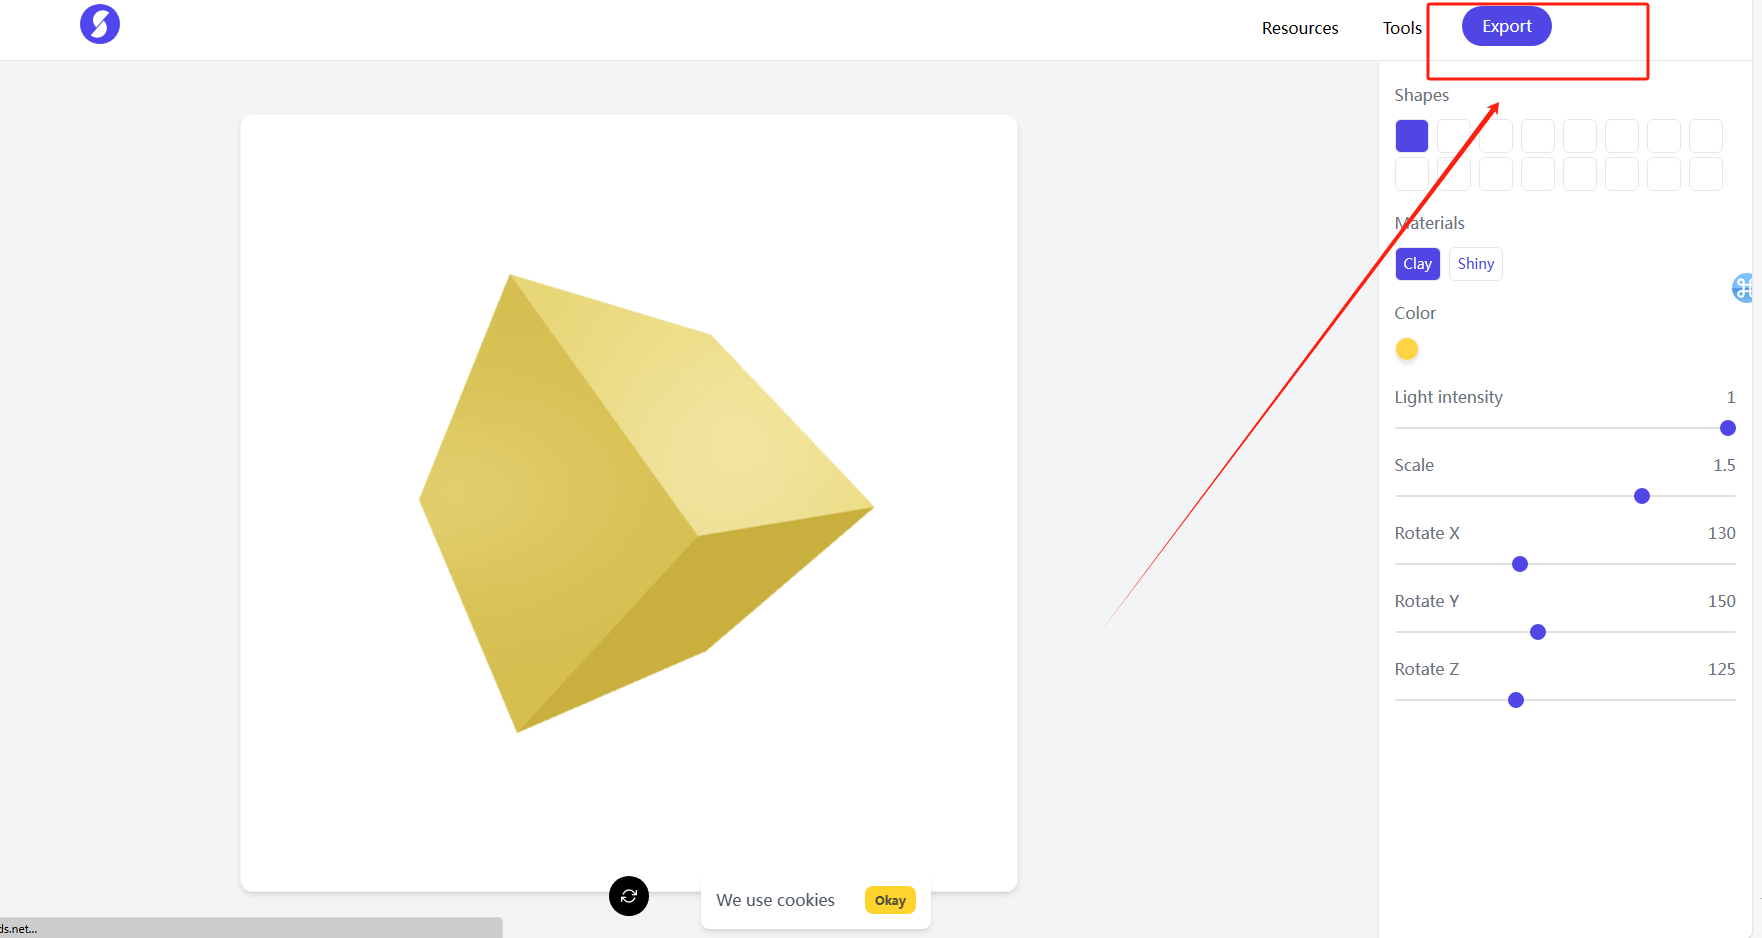
Task: Select the fourth shape tile in top row
Action: 1538,136
